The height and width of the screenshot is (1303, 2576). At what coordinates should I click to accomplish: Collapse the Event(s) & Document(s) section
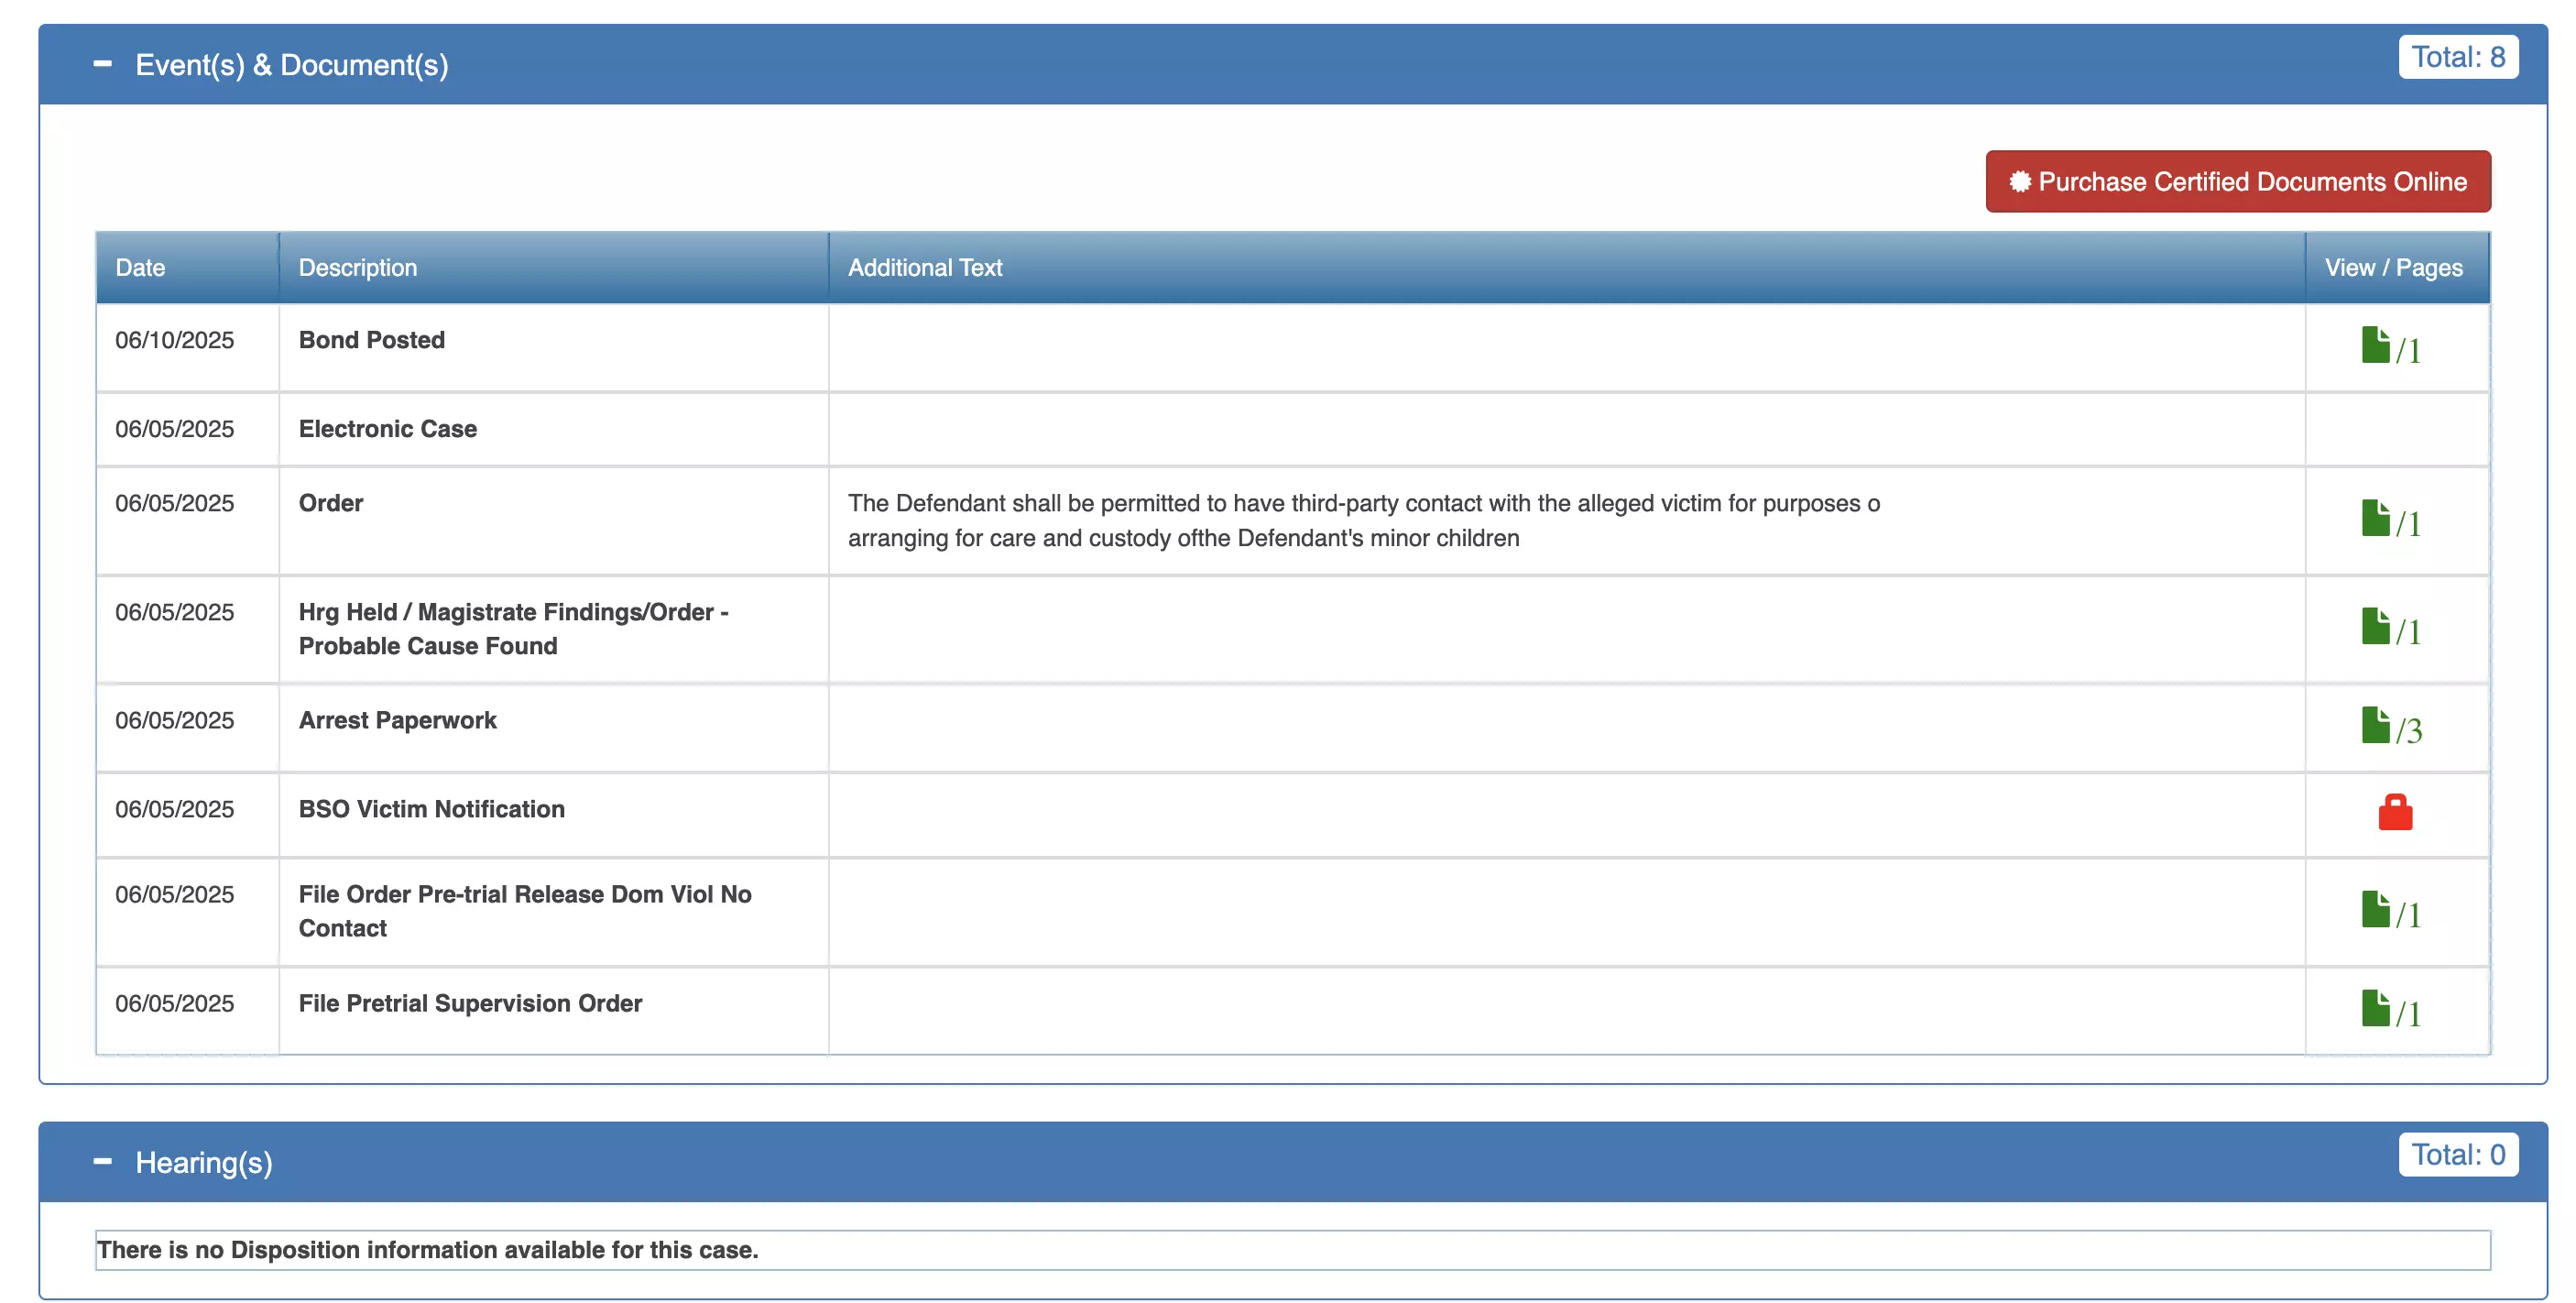pyautogui.click(x=102, y=64)
